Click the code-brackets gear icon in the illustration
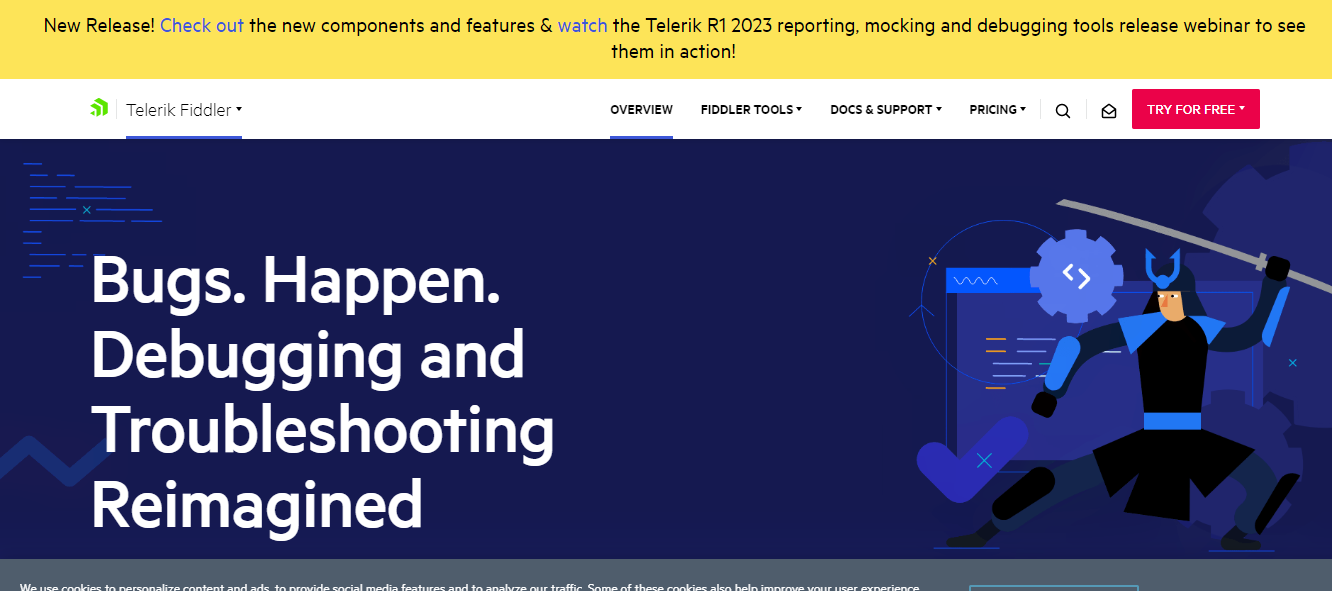 click(x=1078, y=275)
